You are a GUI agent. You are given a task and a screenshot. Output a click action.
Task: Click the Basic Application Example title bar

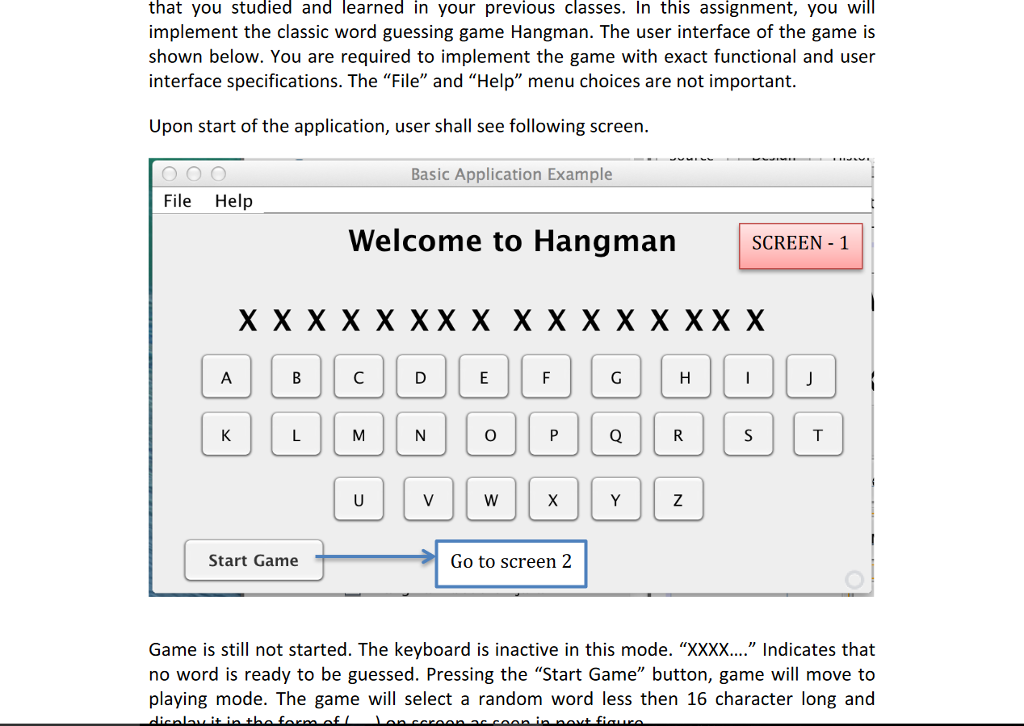click(x=512, y=173)
